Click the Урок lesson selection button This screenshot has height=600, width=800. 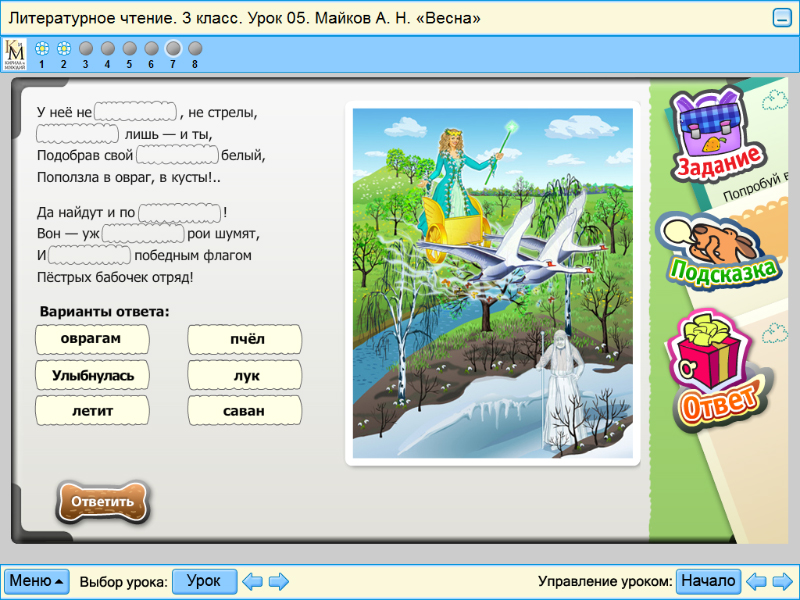pos(204,581)
